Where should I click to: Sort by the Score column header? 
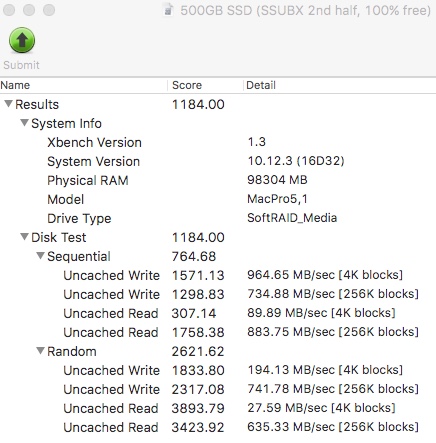tap(205, 85)
